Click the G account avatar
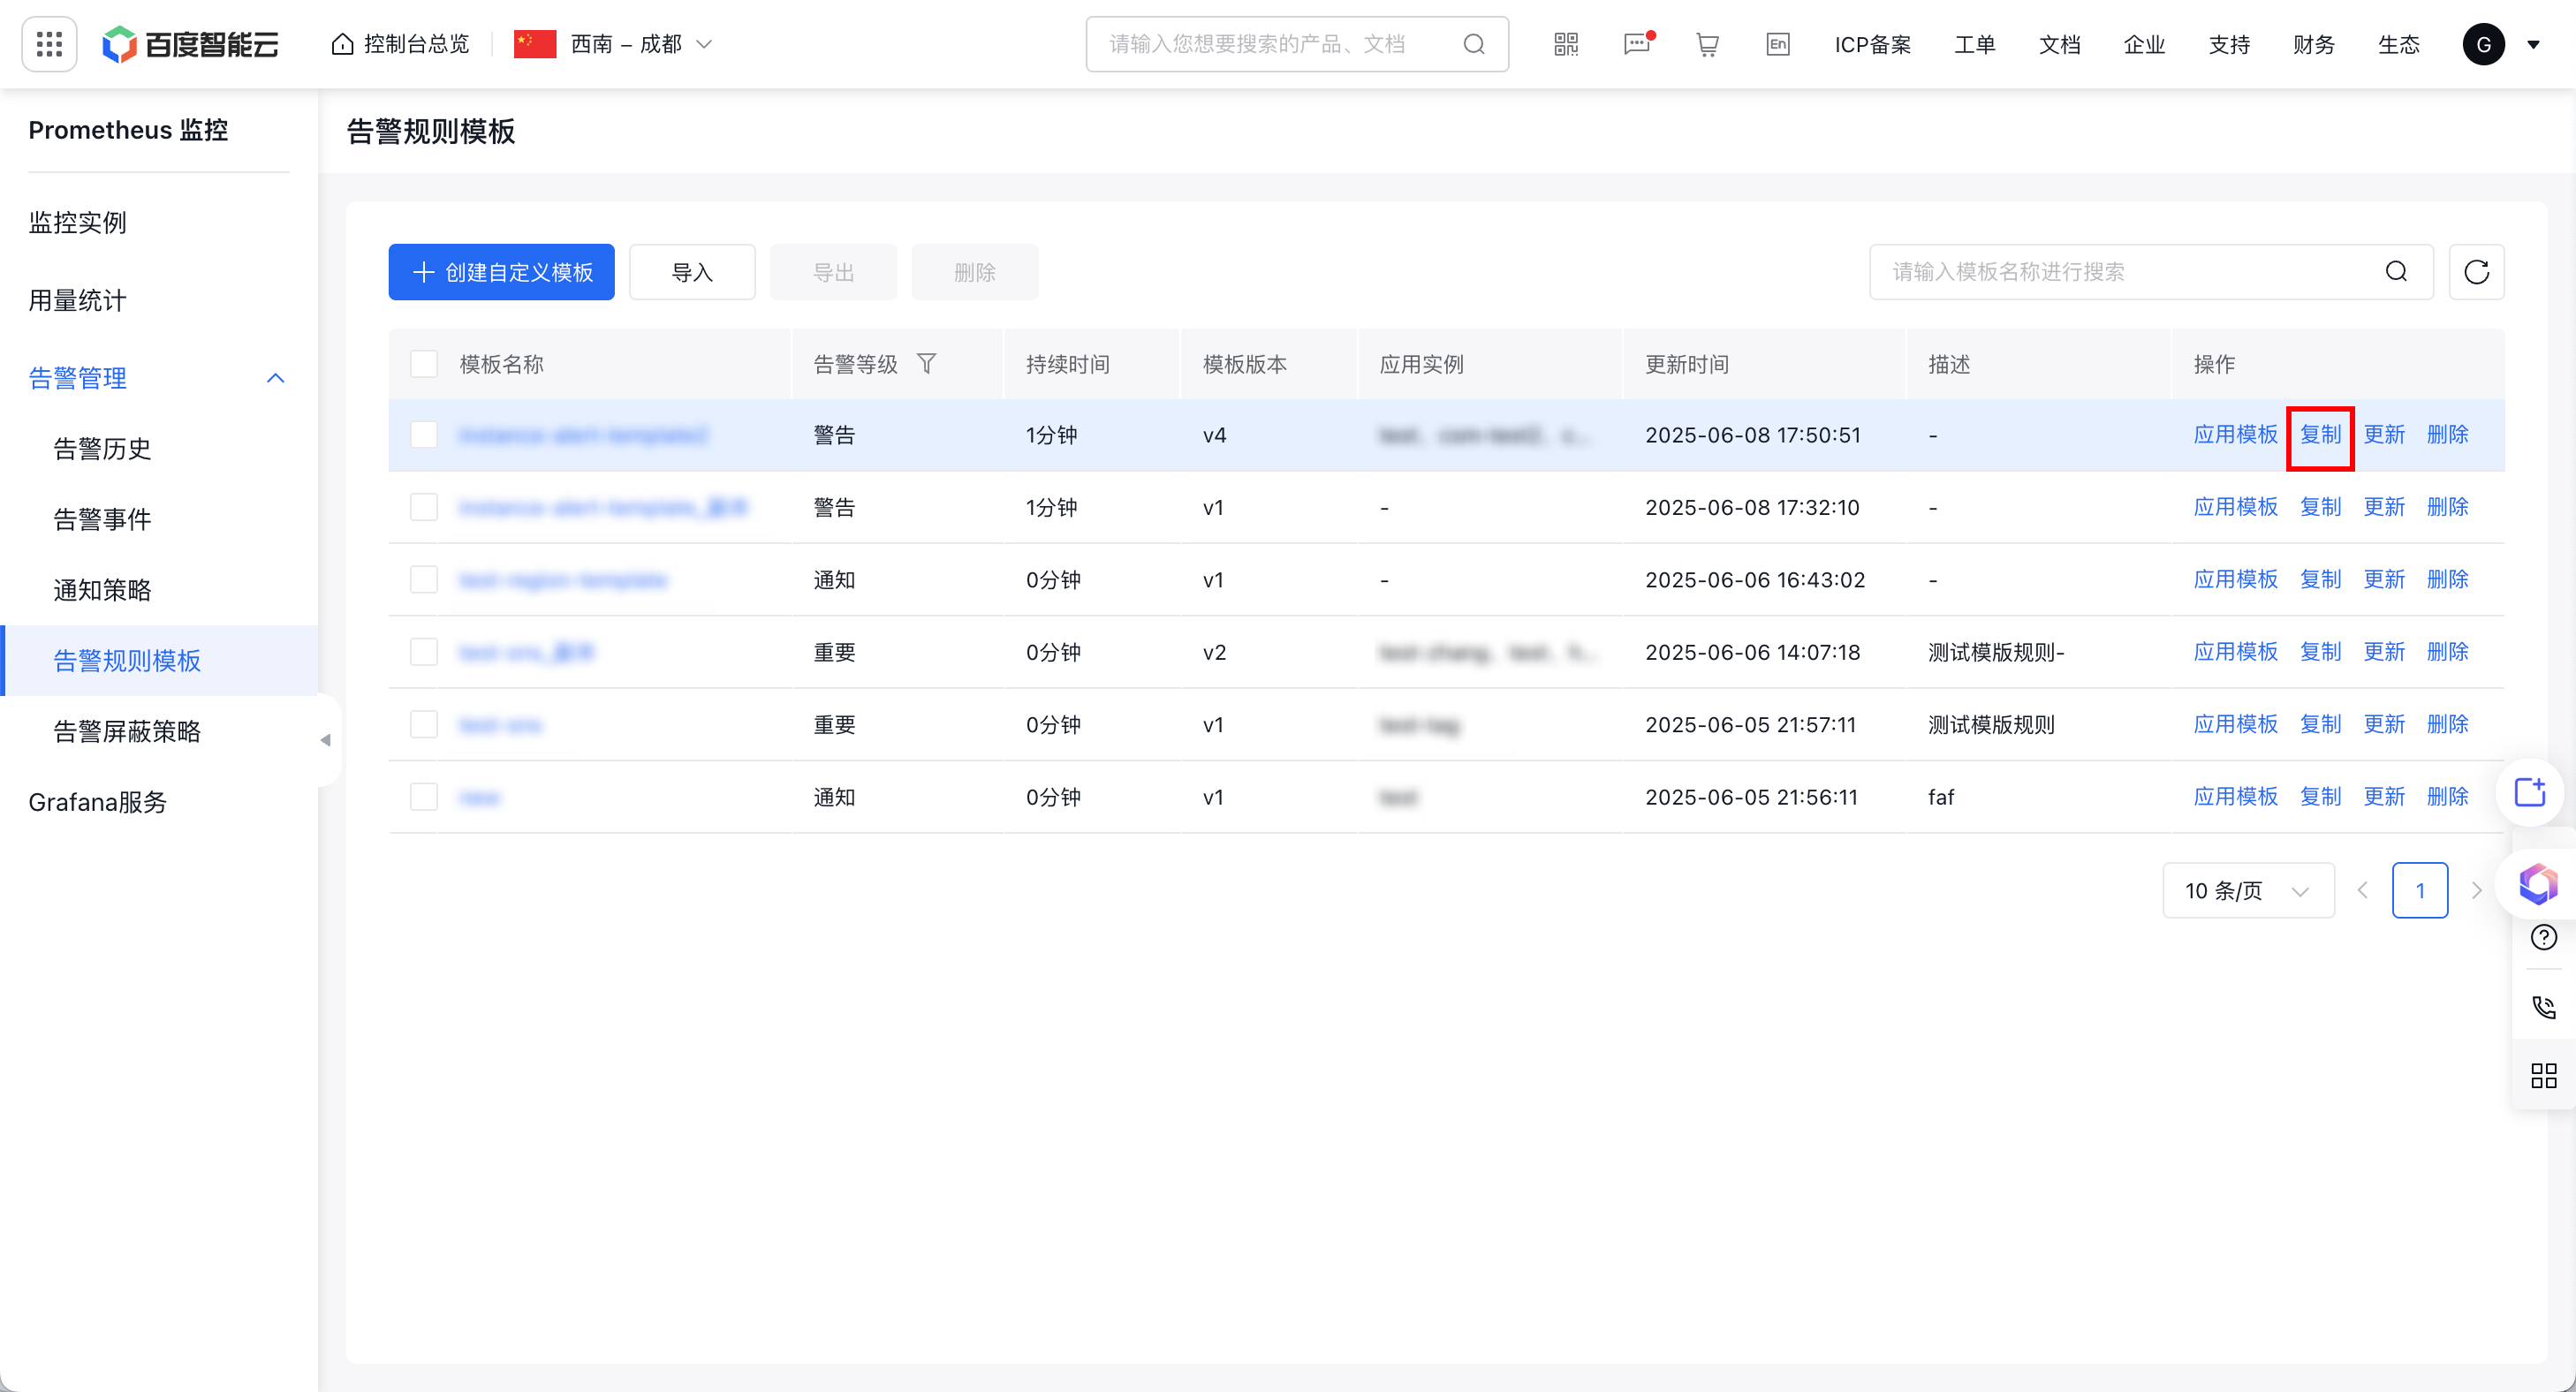Screen dimensions: 2576x1392 click(x=2483, y=44)
